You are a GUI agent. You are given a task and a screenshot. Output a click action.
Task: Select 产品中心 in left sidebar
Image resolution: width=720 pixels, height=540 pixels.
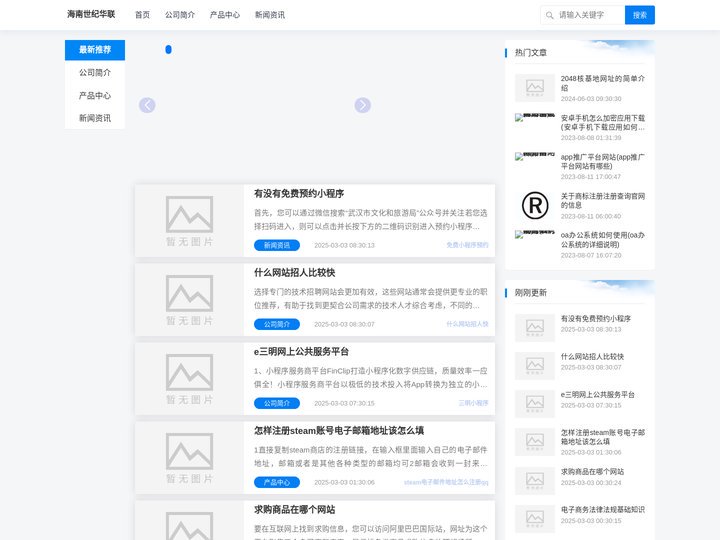95,96
